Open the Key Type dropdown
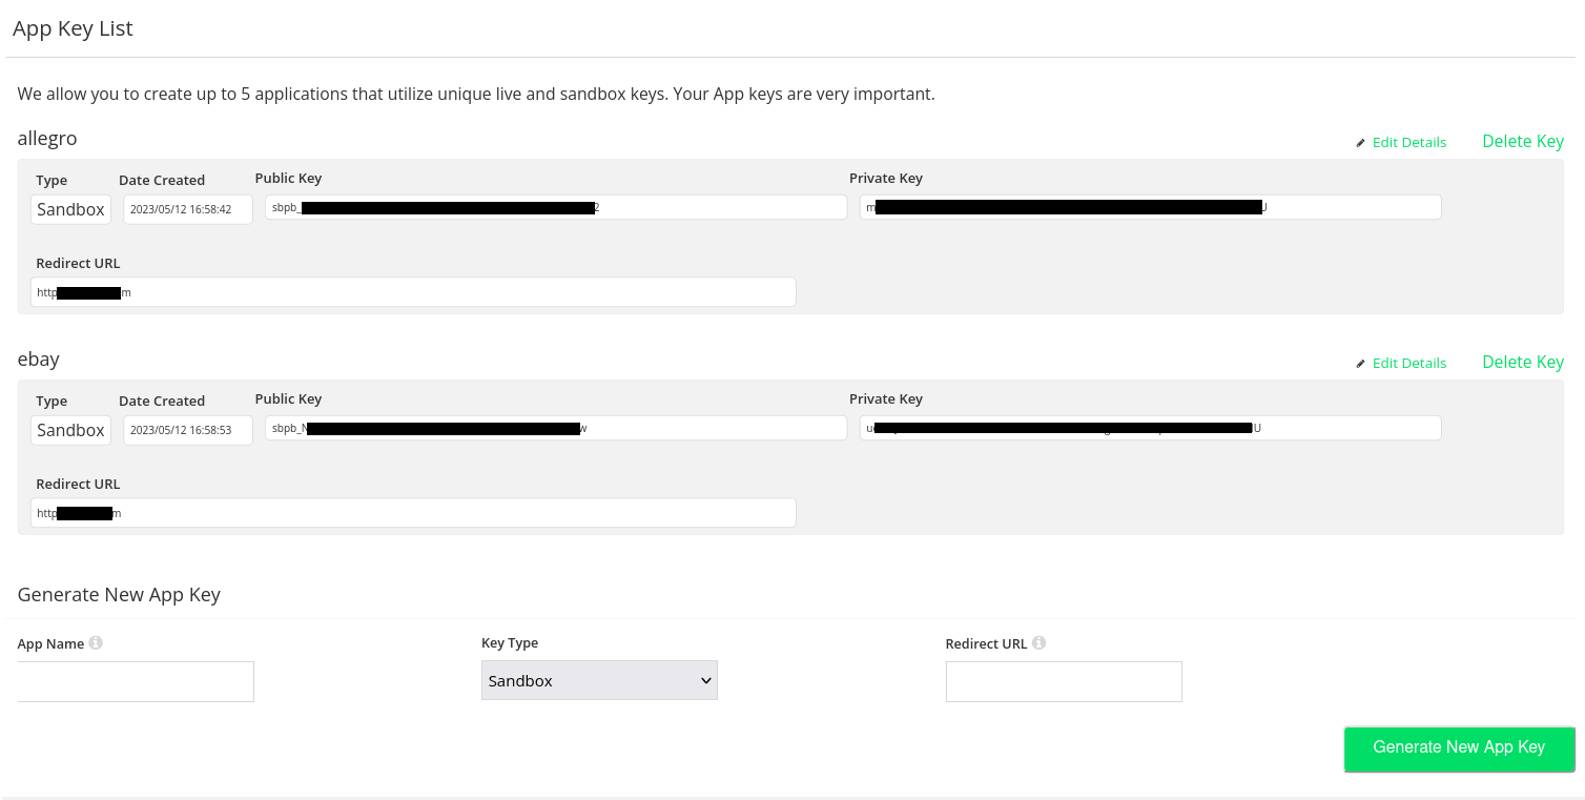The width and height of the screenshot is (1585, 800). [598, 680]
